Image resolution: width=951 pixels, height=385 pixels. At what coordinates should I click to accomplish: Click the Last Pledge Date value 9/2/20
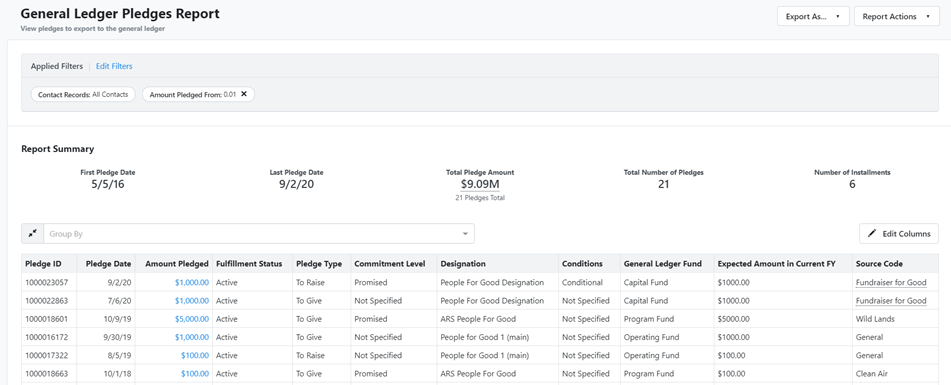click(297, 184)
